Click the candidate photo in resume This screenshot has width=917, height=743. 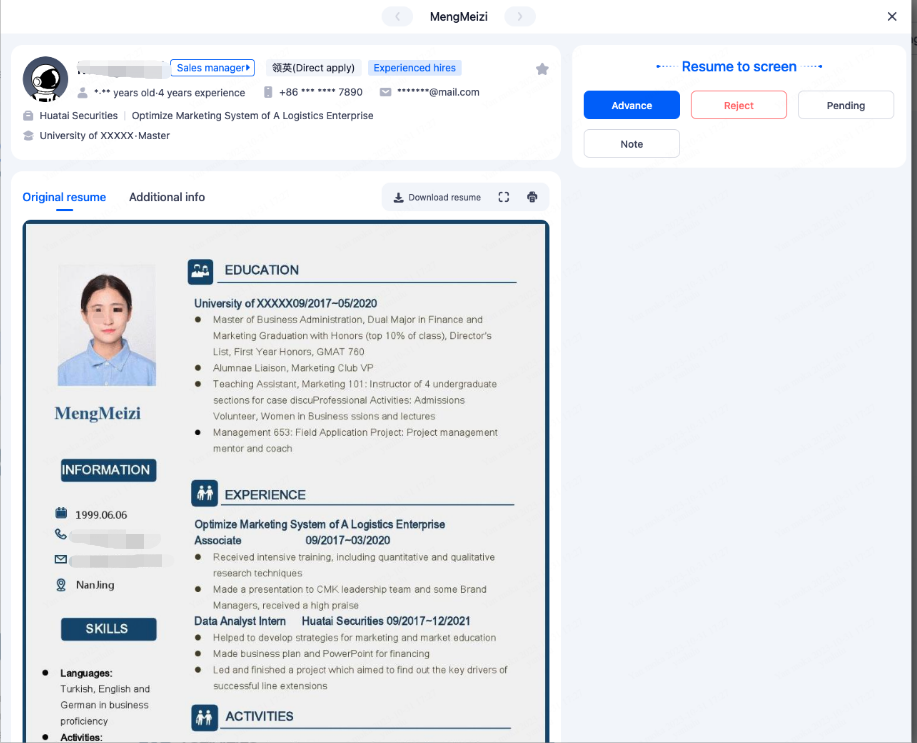pos(107,325)
